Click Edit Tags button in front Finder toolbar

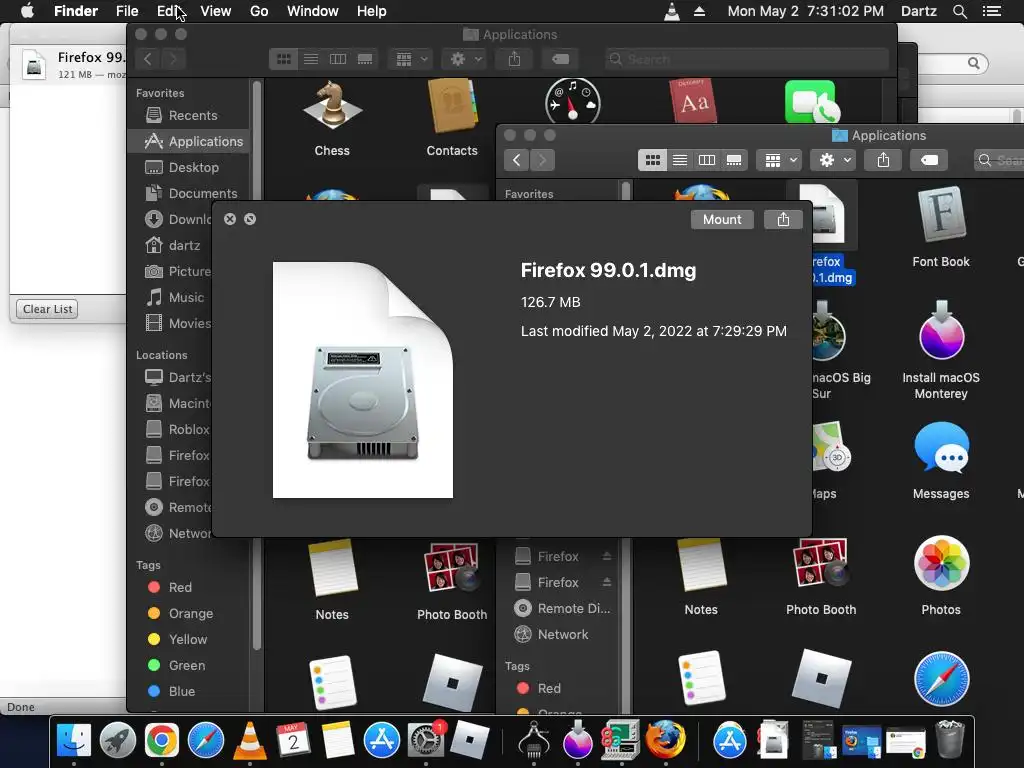(929, 160)
